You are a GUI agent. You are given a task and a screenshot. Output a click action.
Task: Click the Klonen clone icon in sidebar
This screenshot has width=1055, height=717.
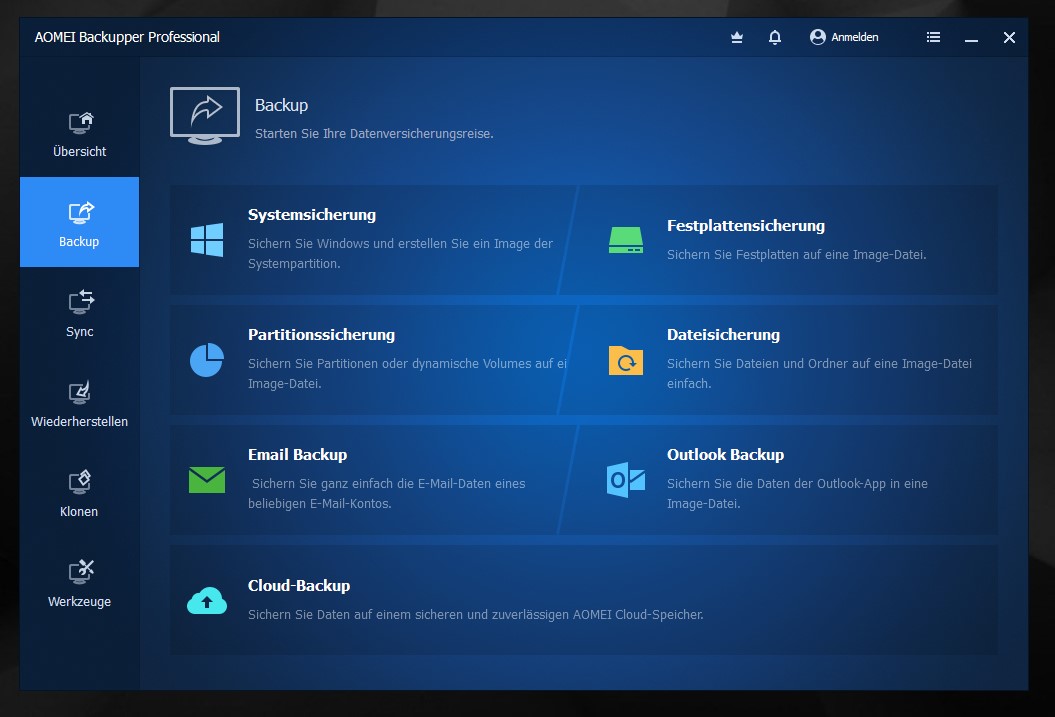pos(79,482)
